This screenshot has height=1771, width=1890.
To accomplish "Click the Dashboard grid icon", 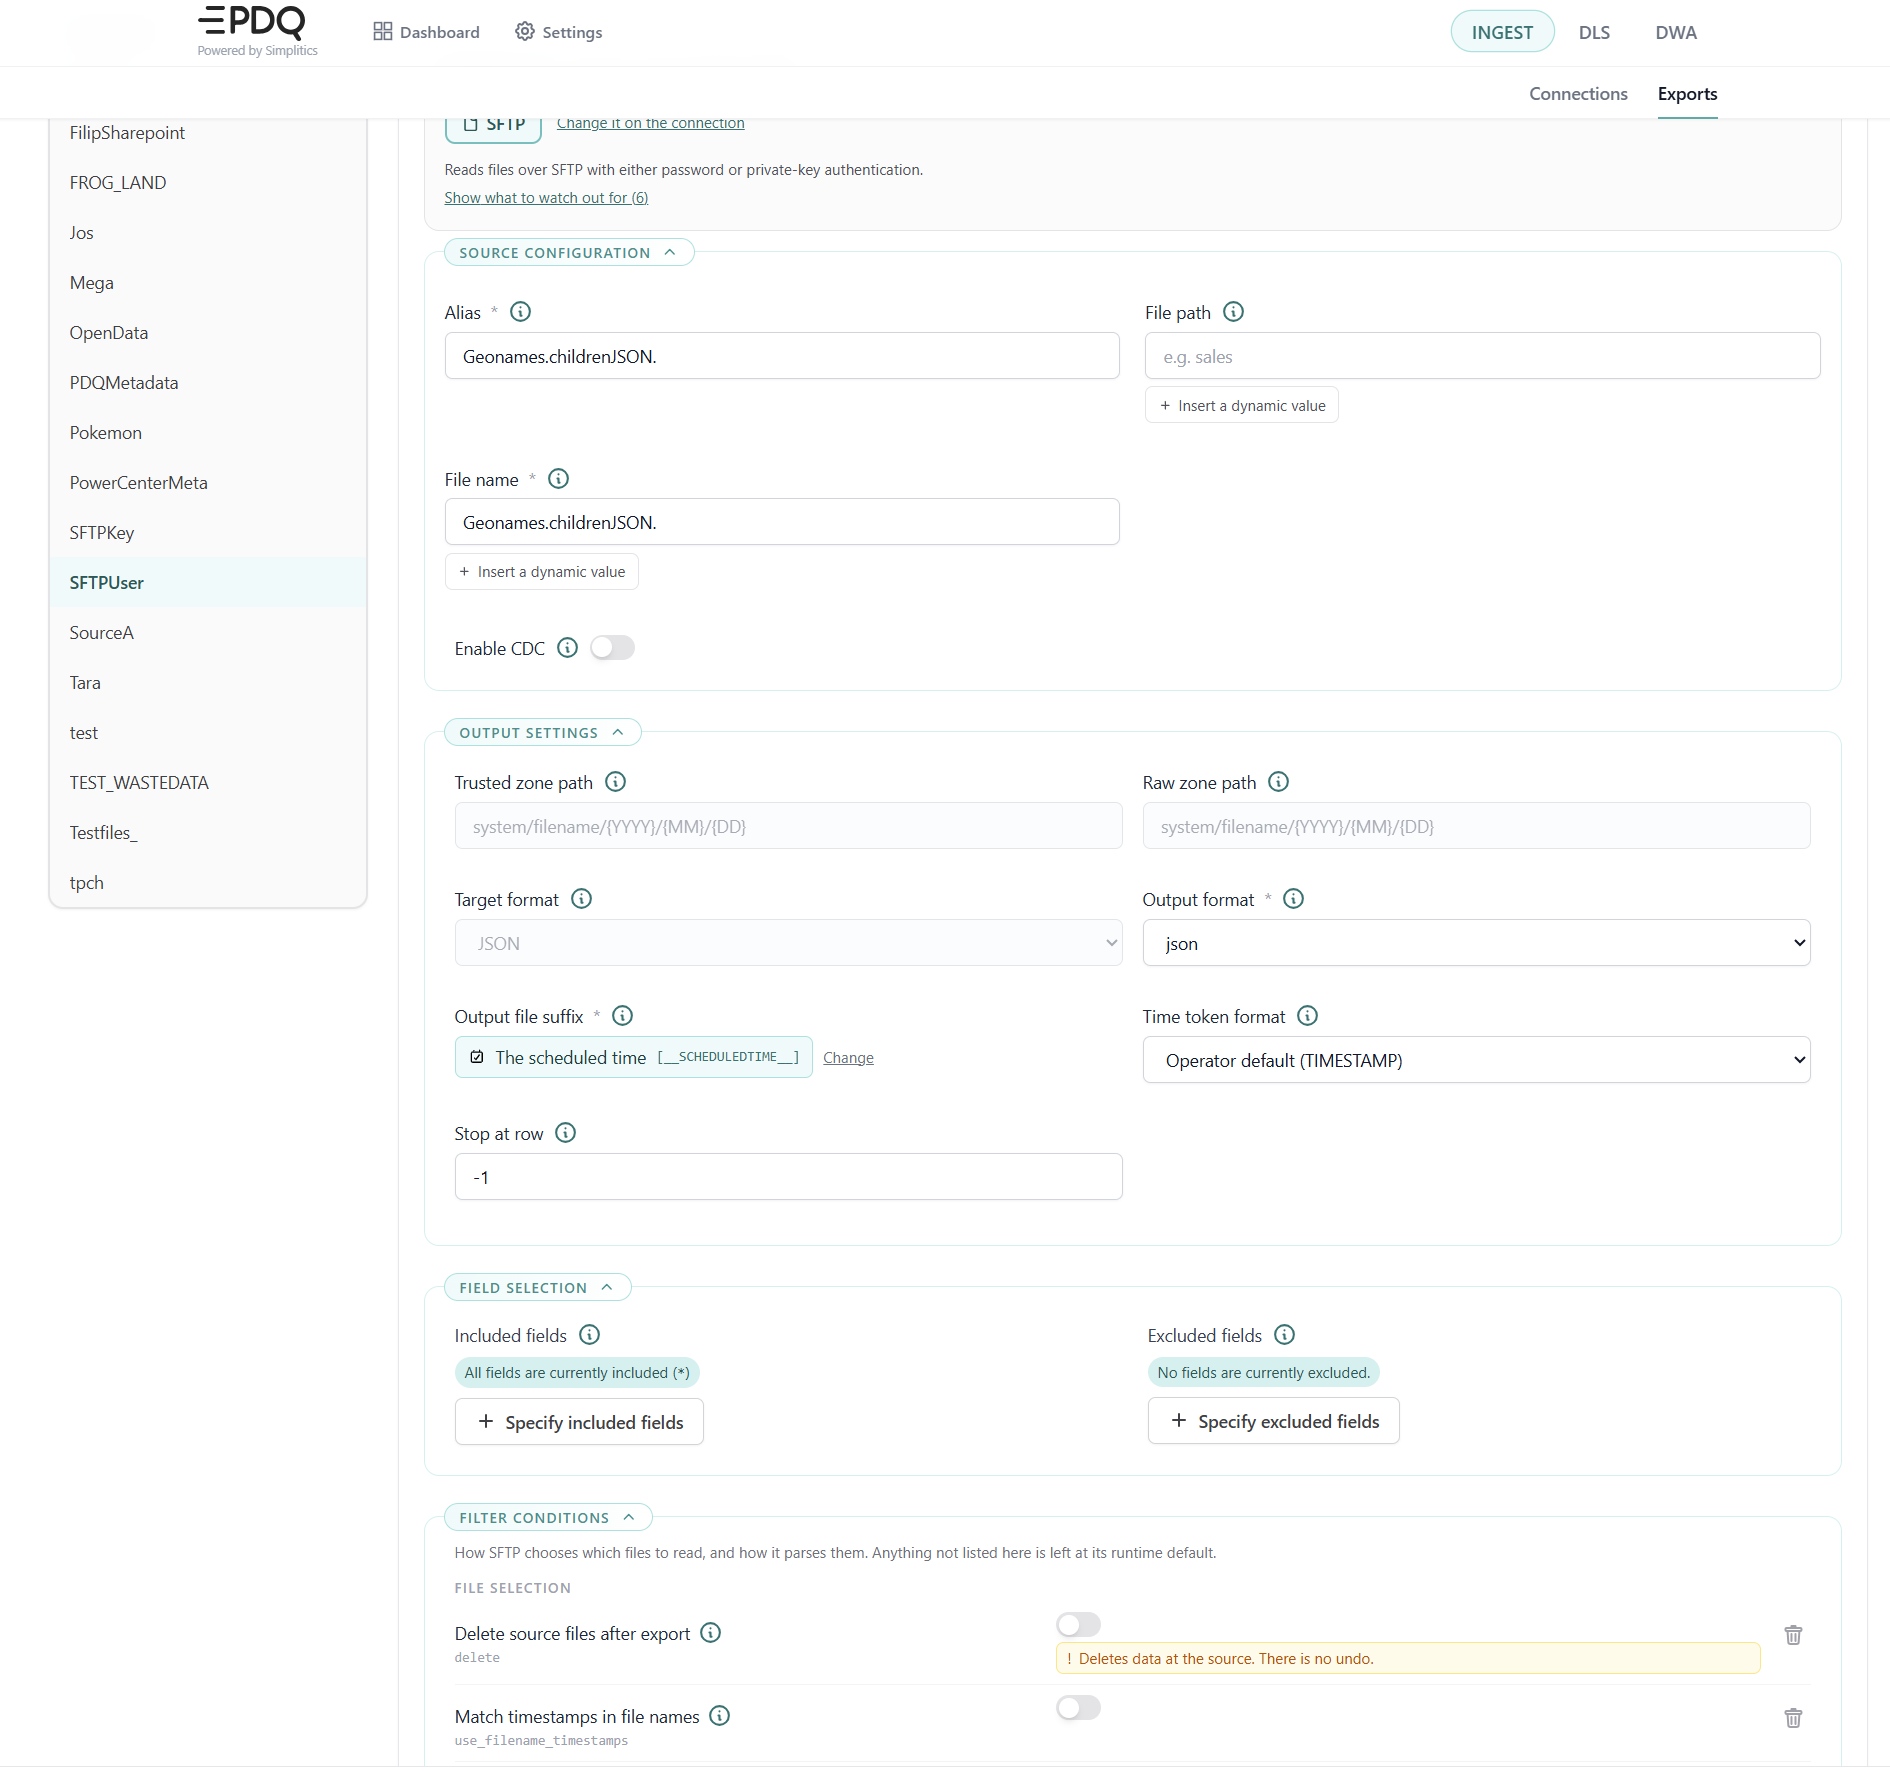I will tap(383, 32).
